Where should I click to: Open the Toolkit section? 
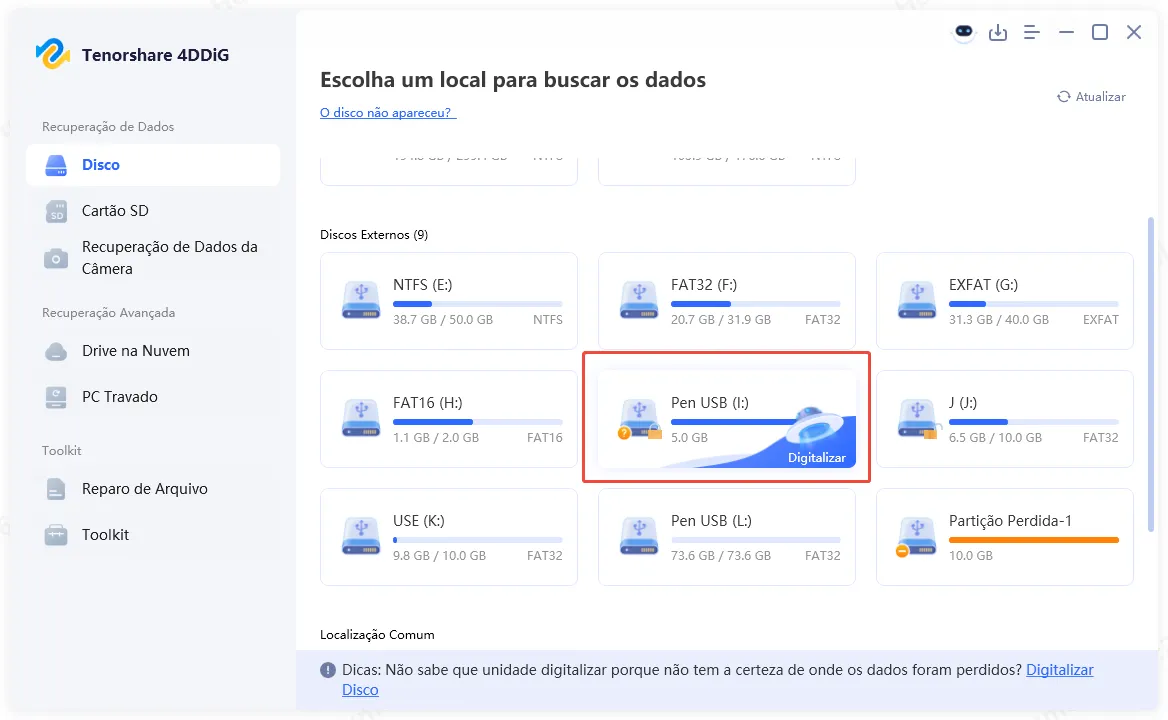point(104,534)
